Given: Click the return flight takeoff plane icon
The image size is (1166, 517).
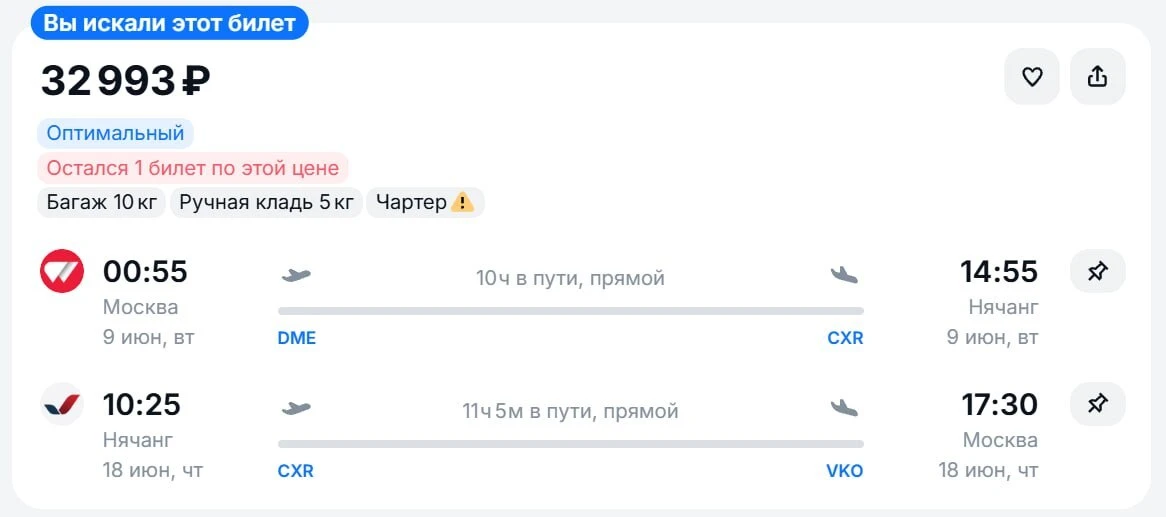Looking at the screenshot, I should pos(296,408).
